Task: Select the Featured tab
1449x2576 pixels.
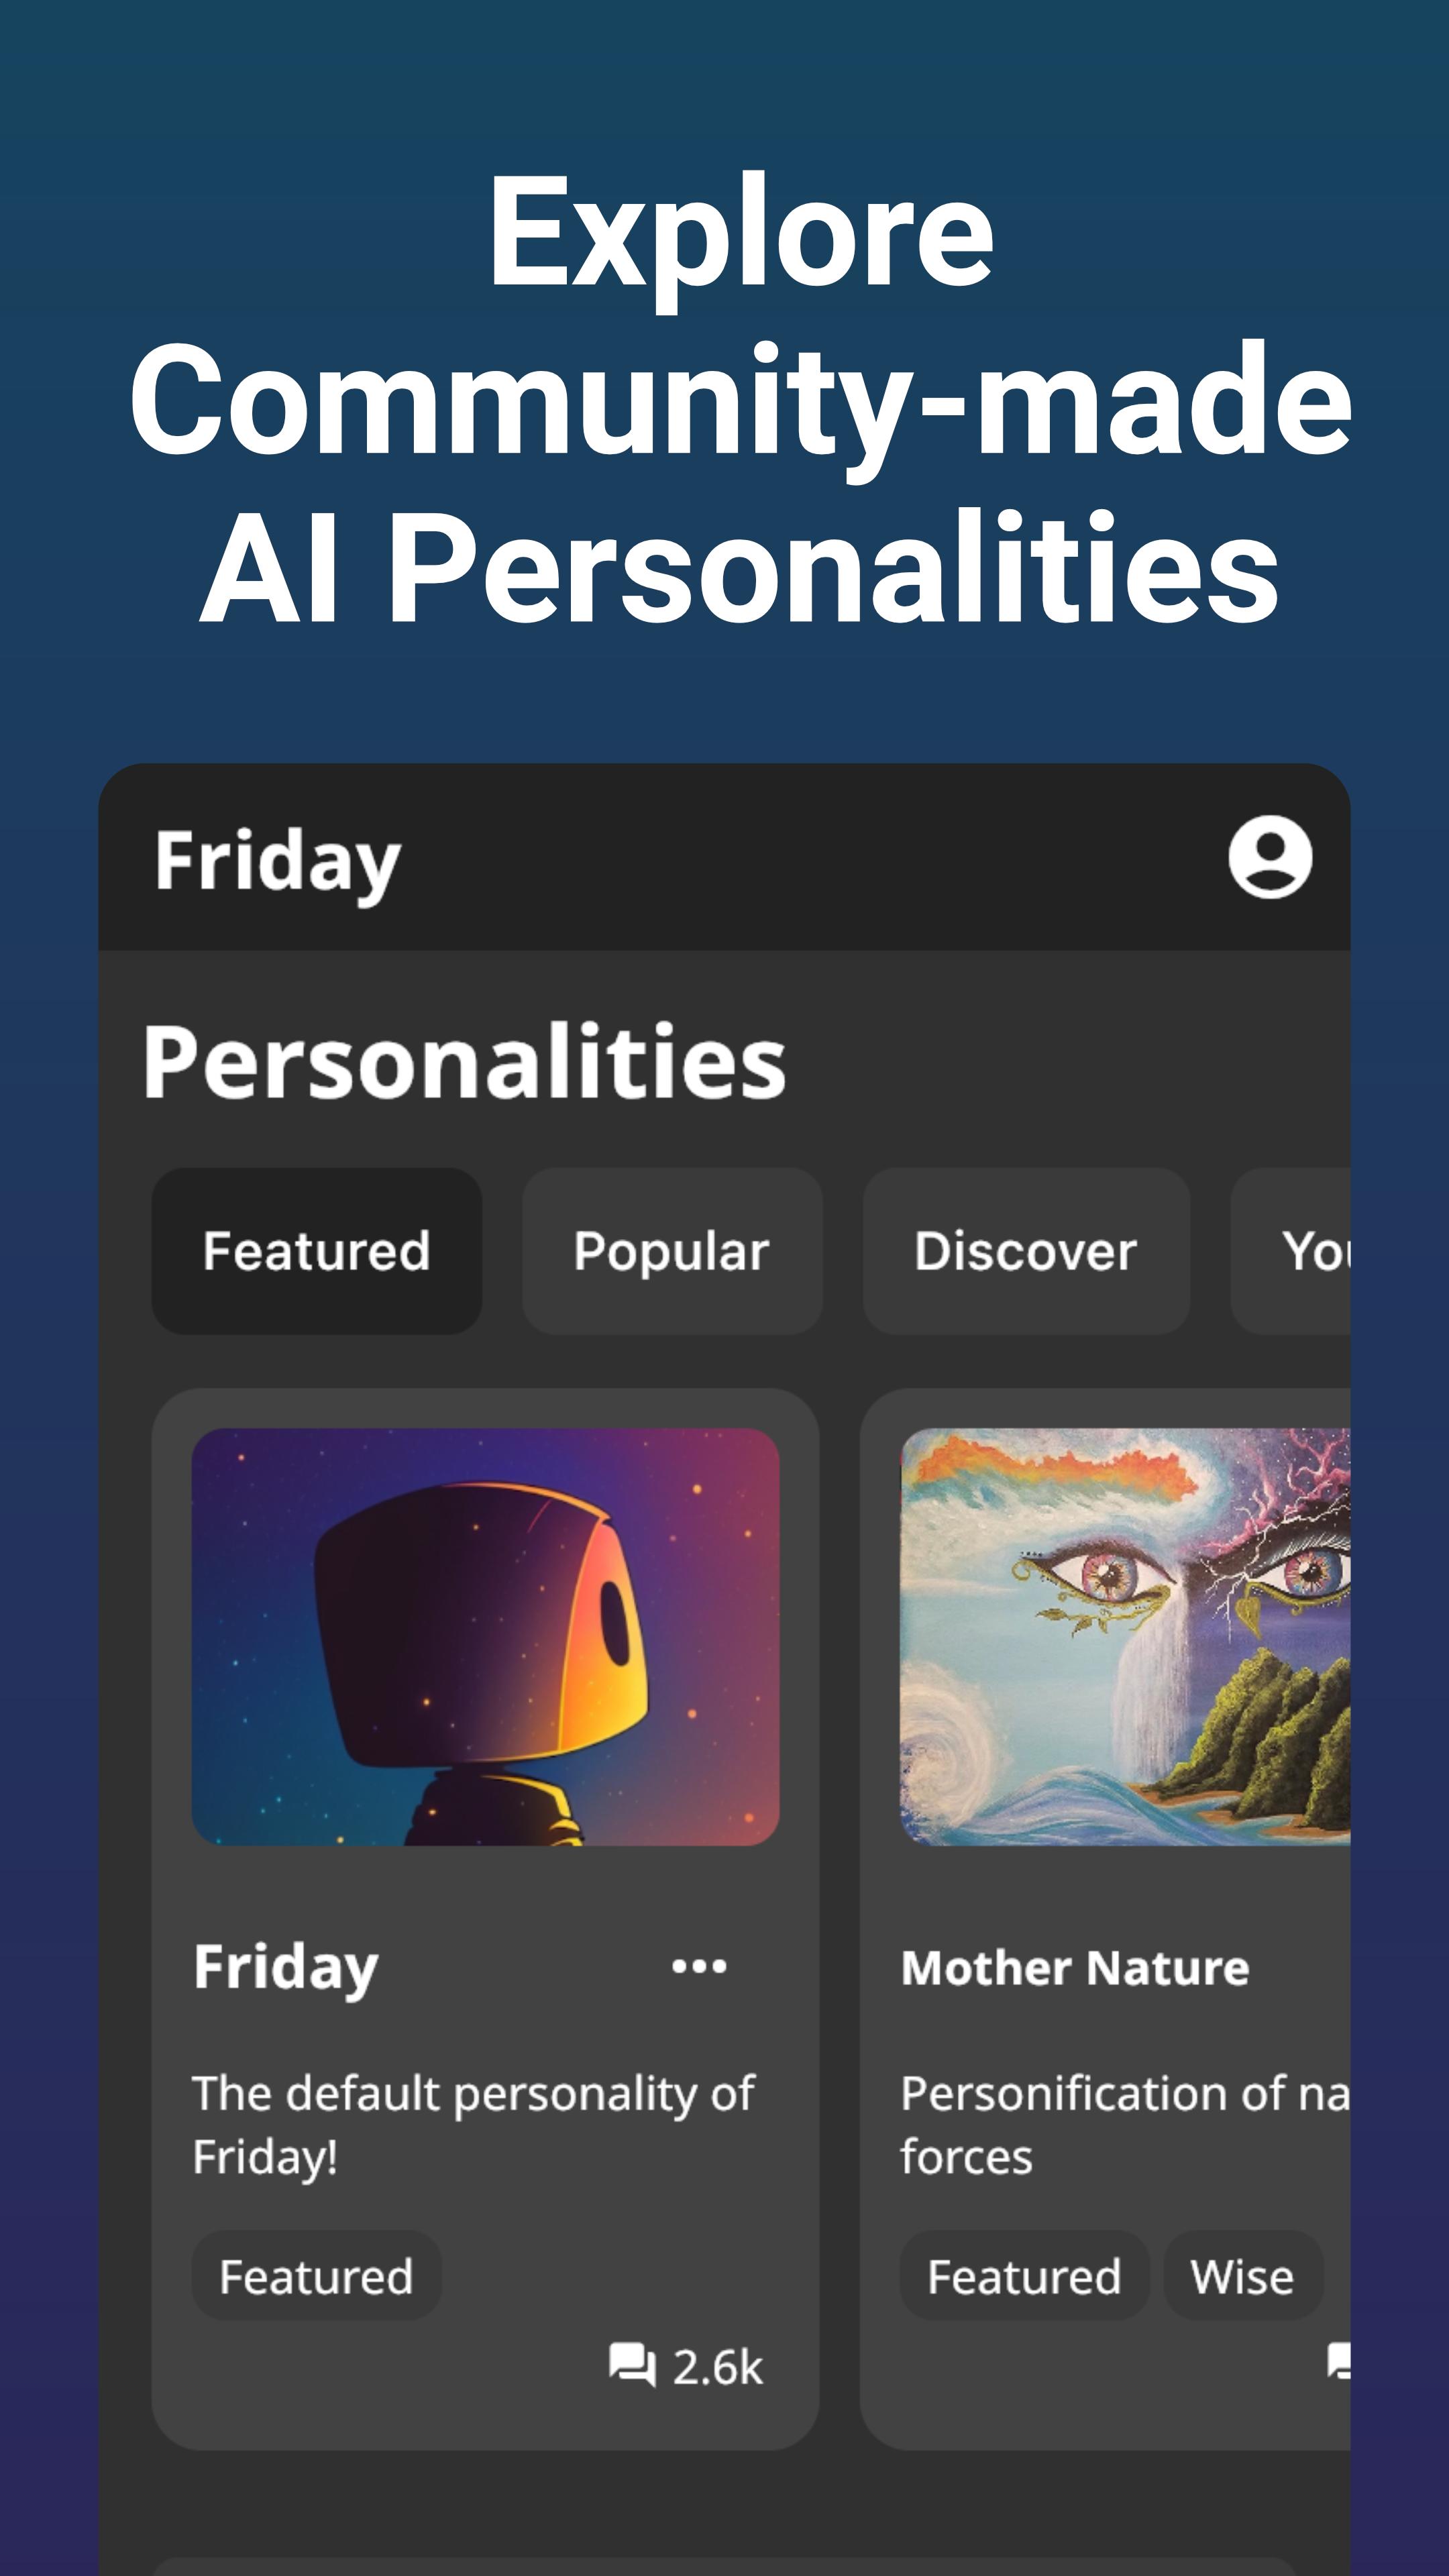Action: [x=316, y=1251]
